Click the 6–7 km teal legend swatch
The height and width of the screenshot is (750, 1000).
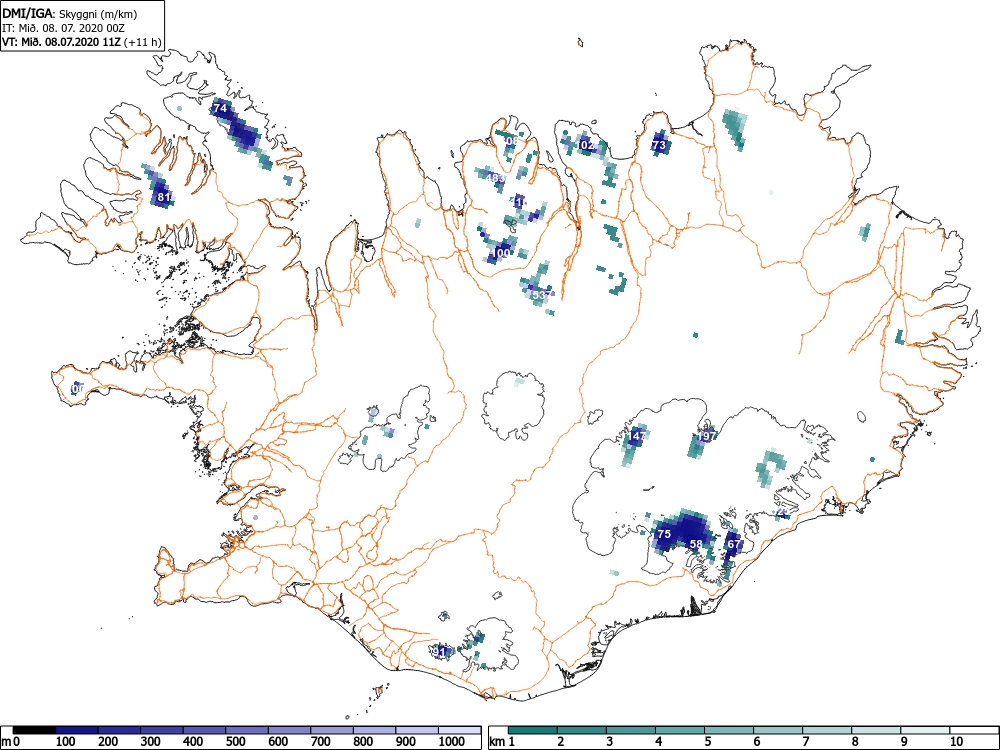(x=778, y=730)
